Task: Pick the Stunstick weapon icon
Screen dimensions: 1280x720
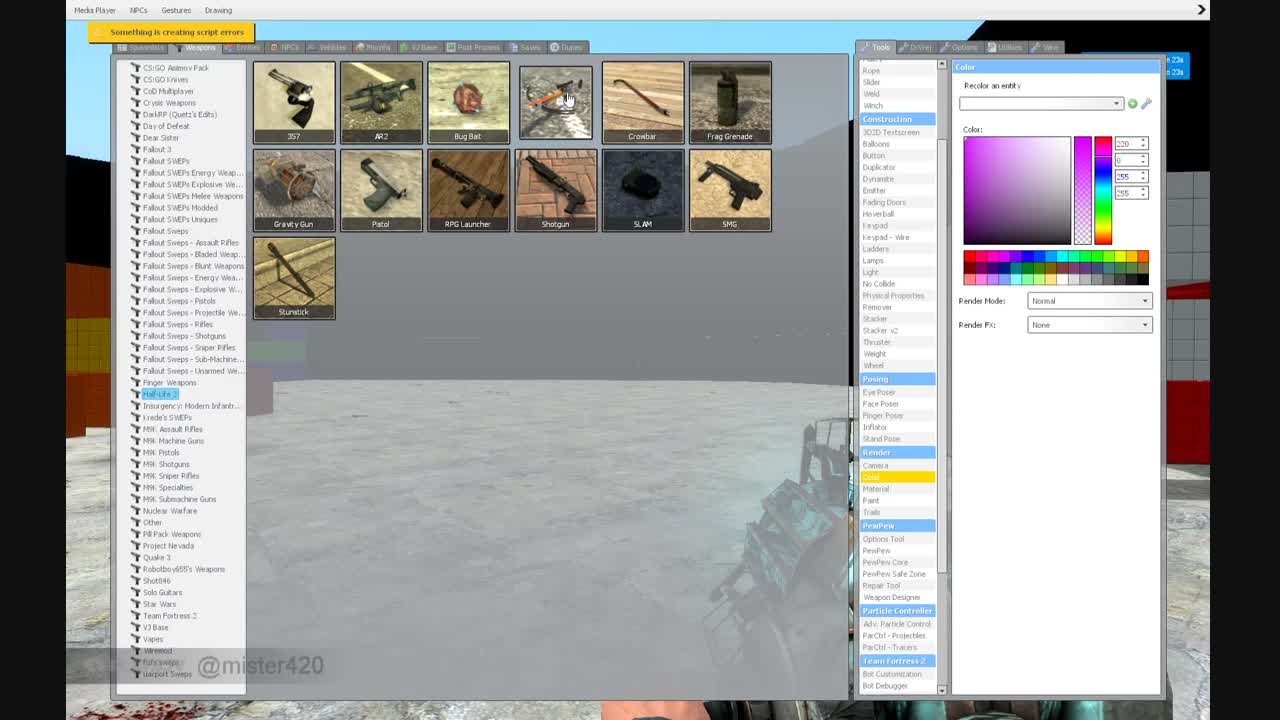Action: pyautogui.click(x=294, y=278)
